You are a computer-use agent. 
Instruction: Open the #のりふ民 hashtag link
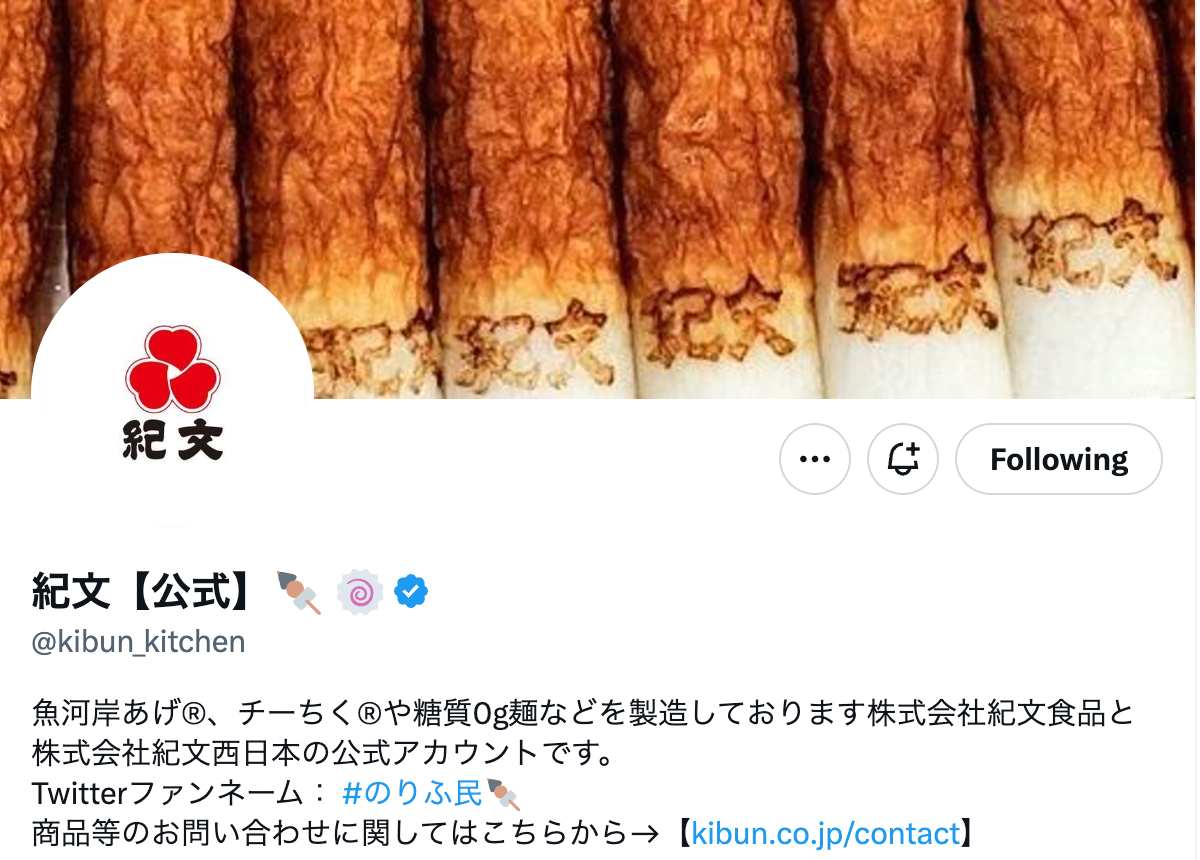[x=412, y=794]
